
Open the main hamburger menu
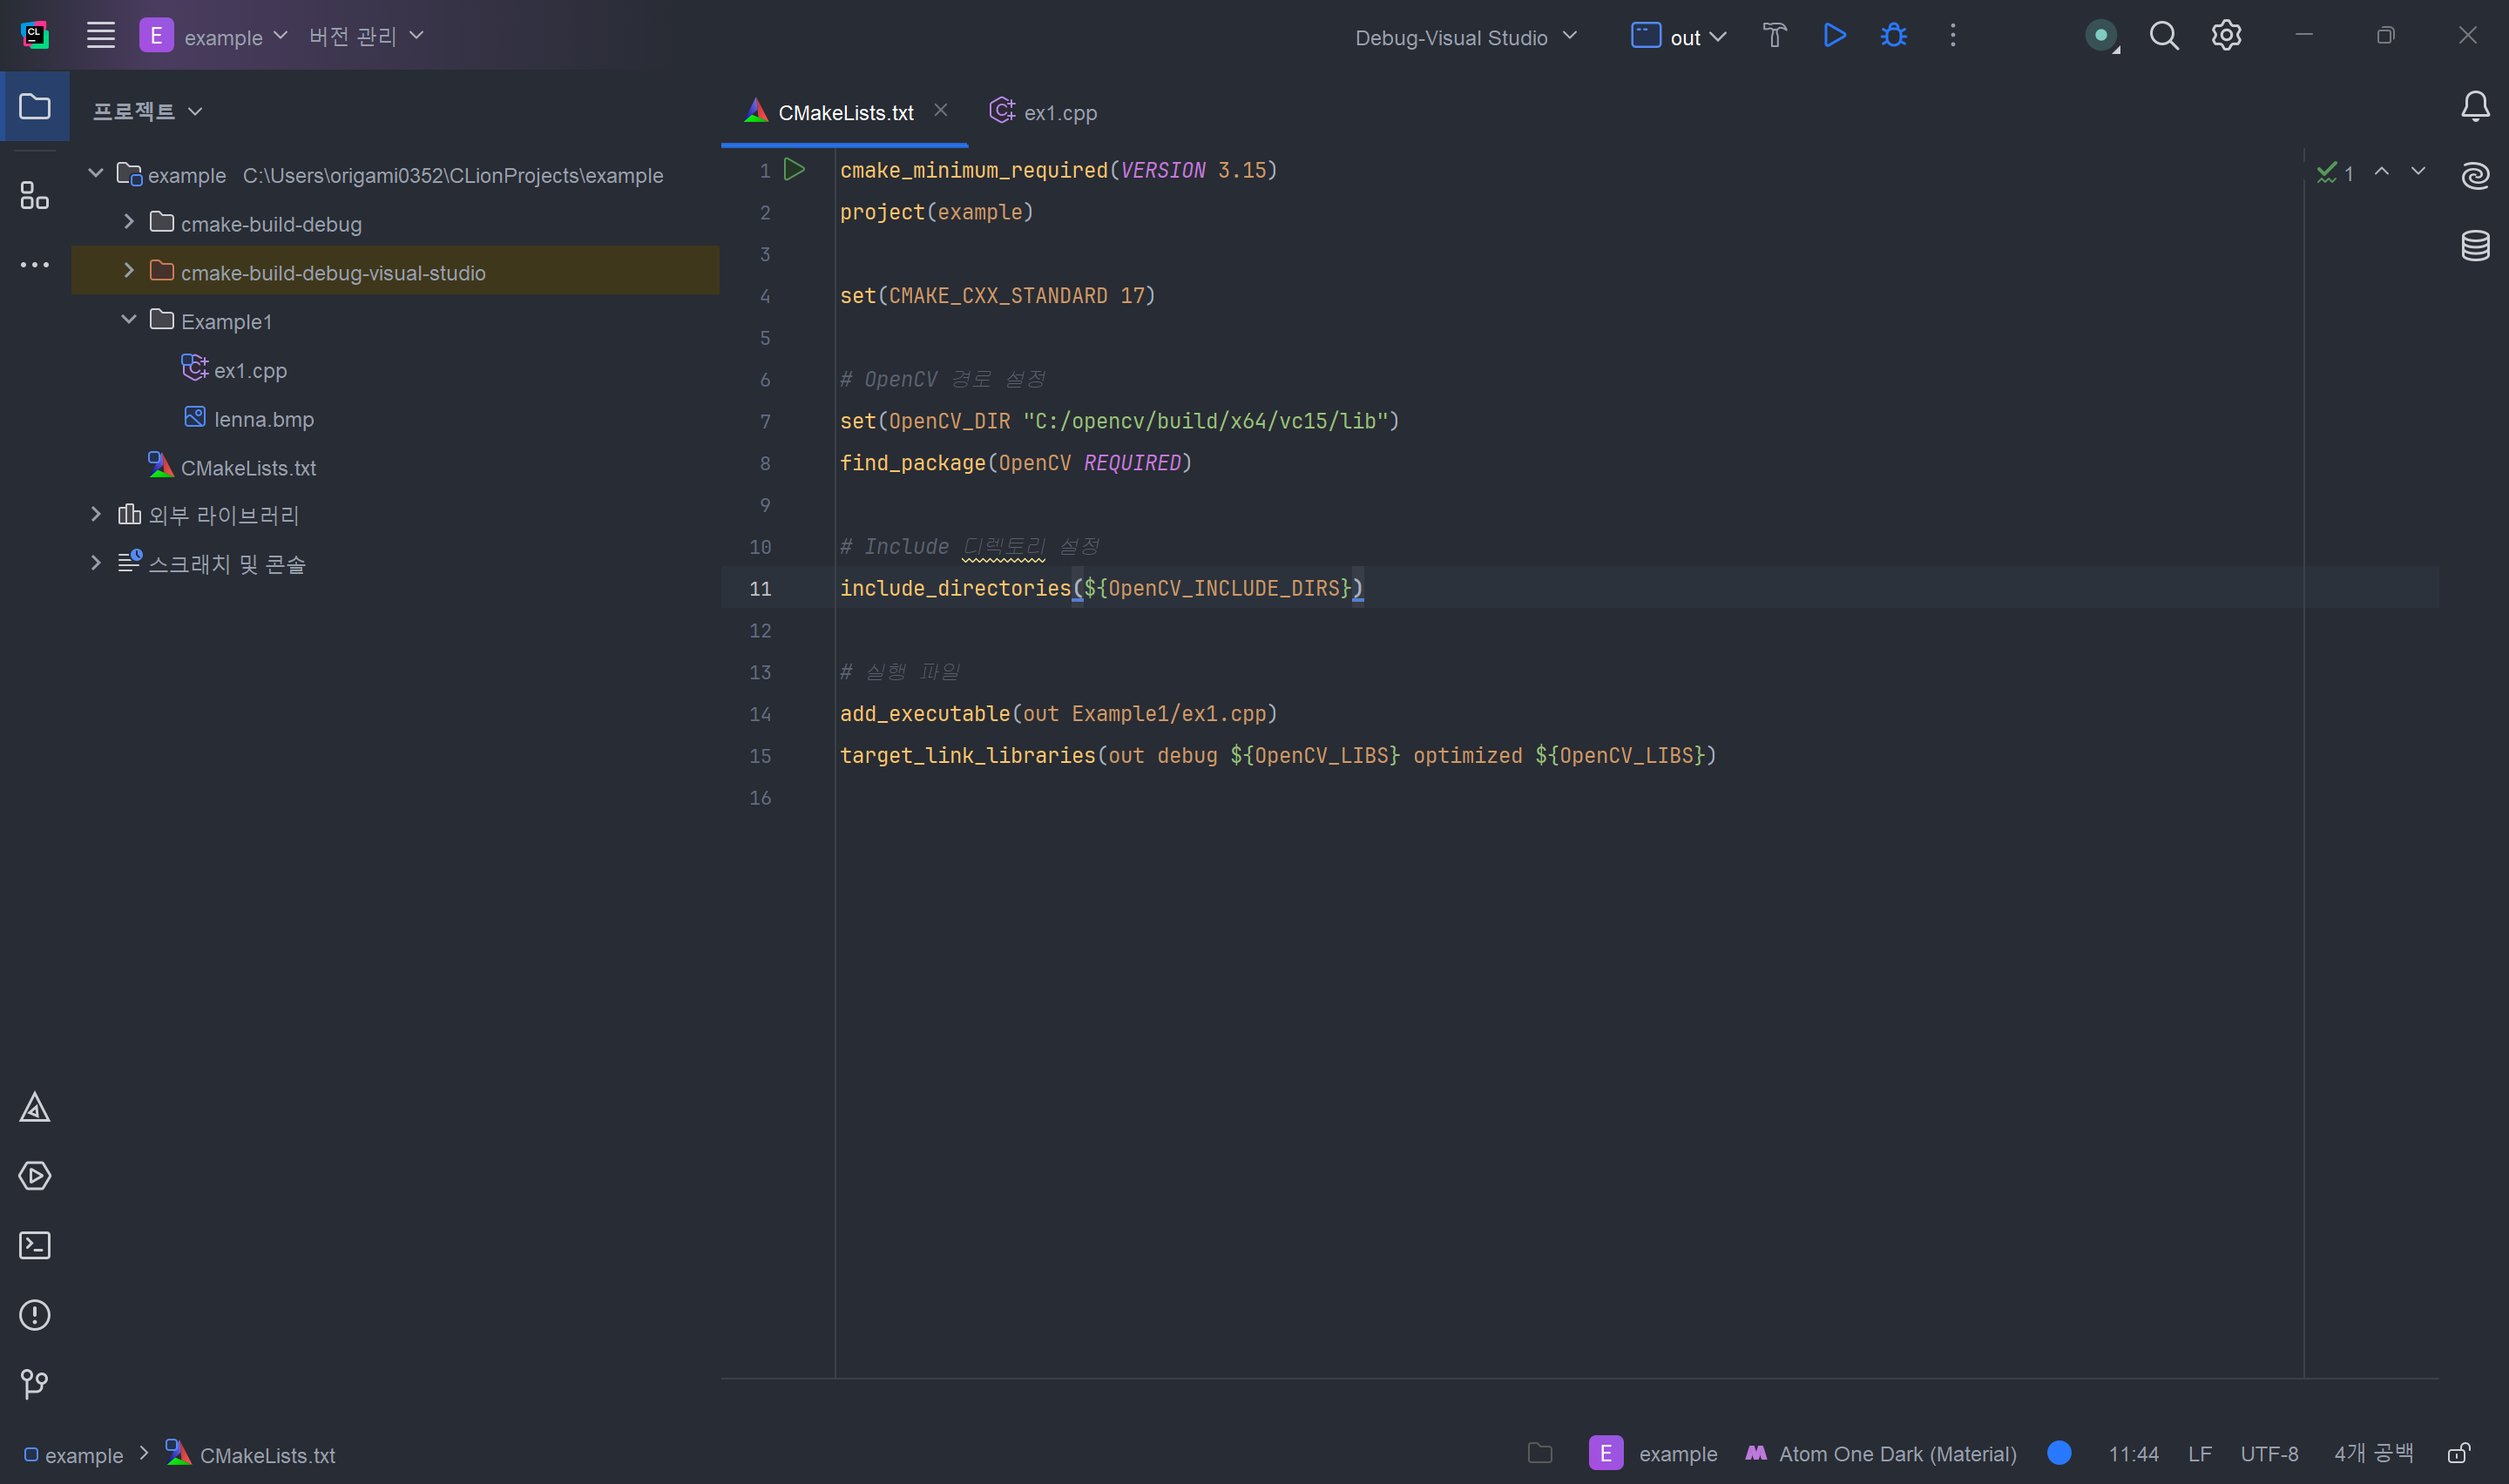[100, 36]
